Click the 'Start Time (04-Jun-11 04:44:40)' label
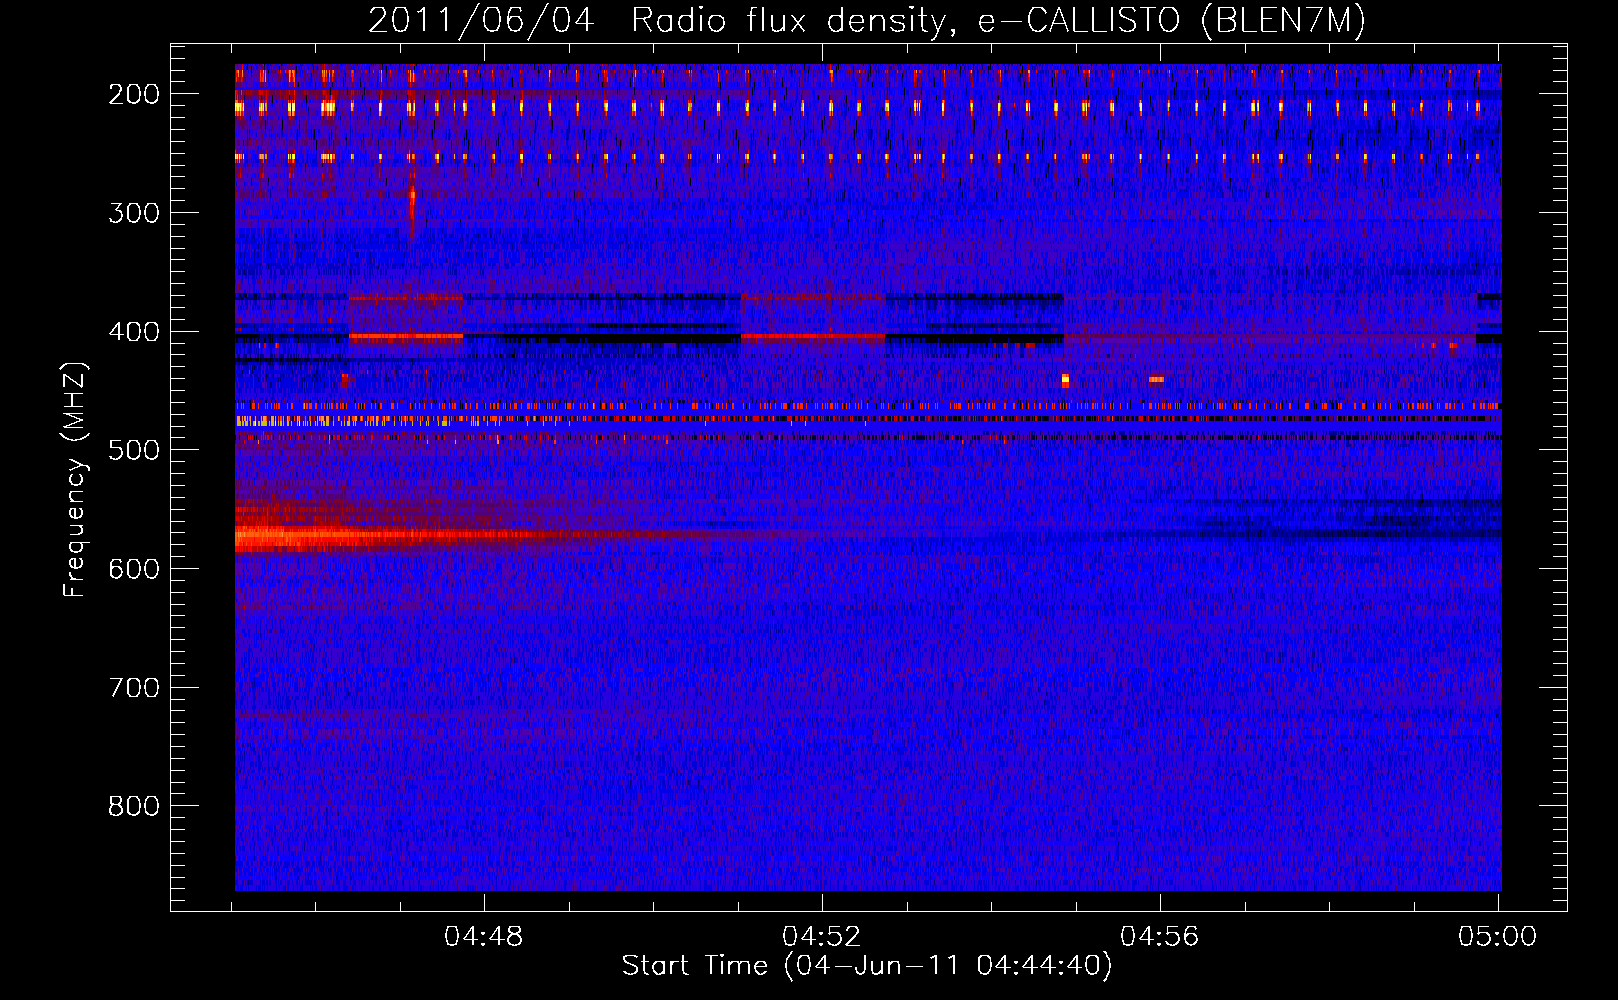The width and height of the screenshot is (1618, 1000). coord(867,966)
